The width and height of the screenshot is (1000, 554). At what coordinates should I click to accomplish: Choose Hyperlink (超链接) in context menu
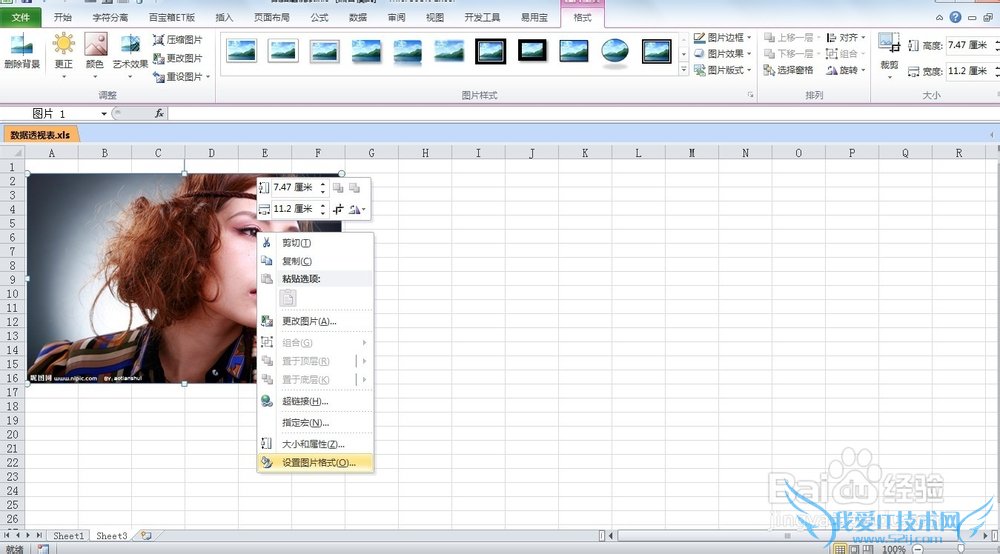click(315, 401)
